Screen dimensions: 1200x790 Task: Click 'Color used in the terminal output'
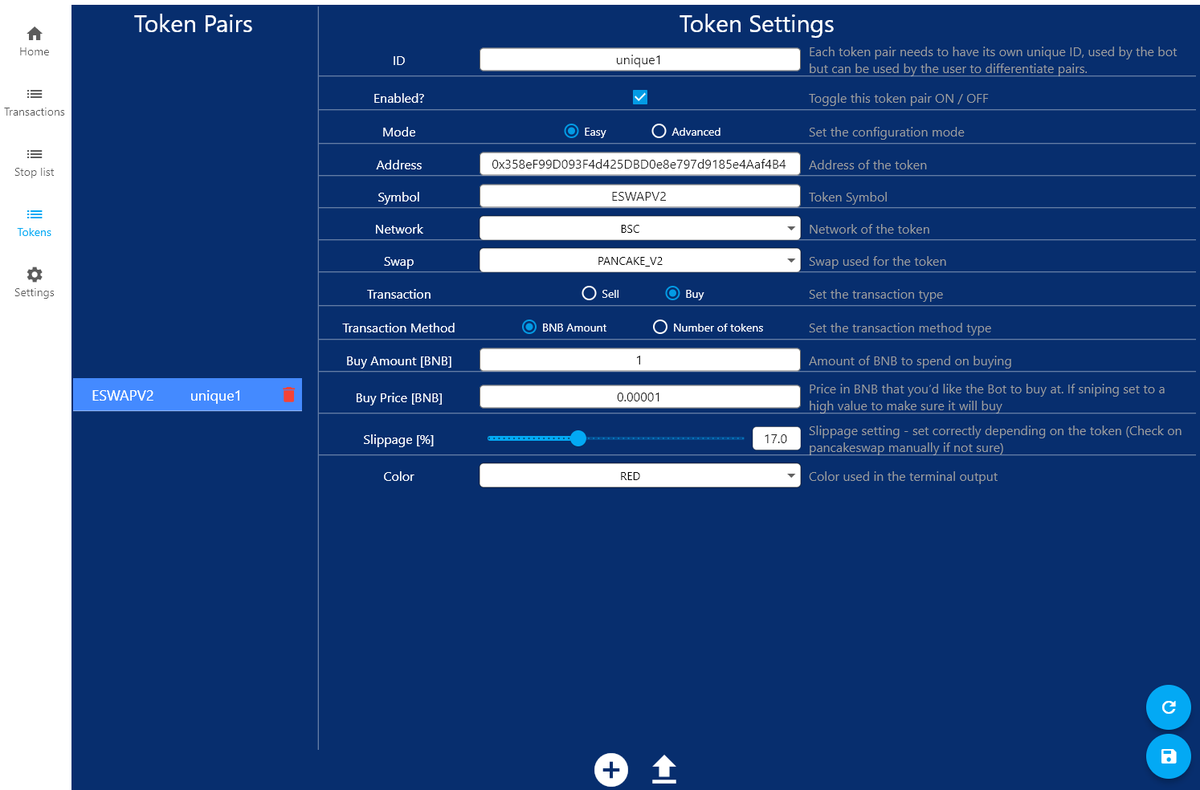[903, 477]
